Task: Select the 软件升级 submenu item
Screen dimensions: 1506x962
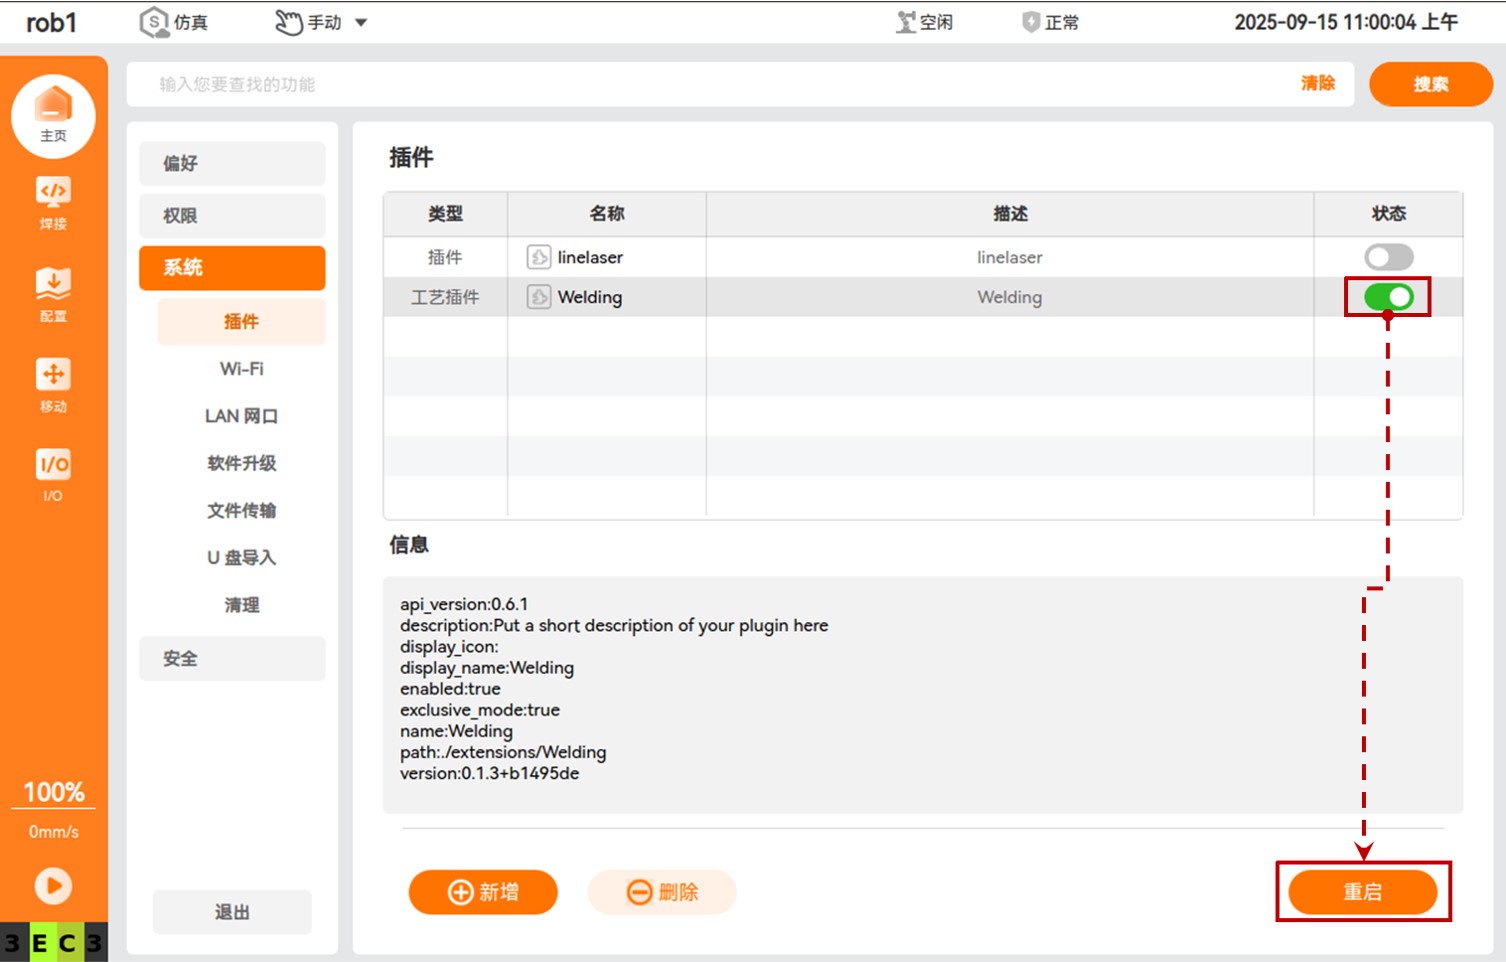Action: (241, 463)
